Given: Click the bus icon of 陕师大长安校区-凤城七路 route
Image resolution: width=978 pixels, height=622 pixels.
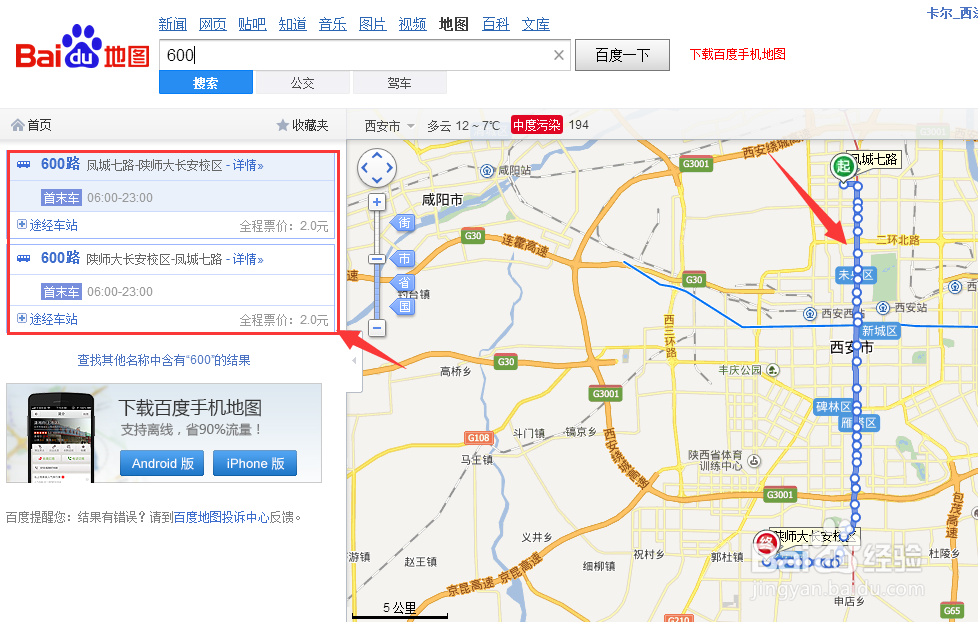Looking at the screenshot, I should click(x=24, y=258).
